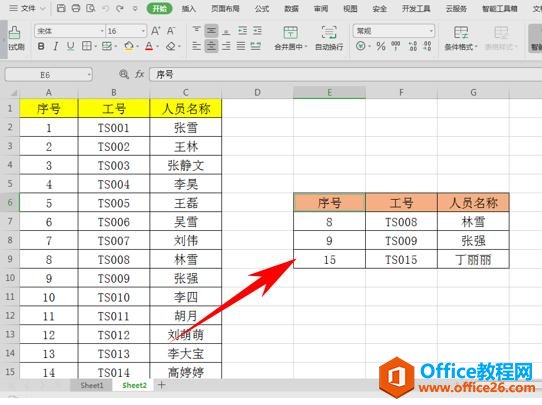Screen dimensions: 542x405
Task: Open the font size dropdown showing 16
Action: (143, 31)
